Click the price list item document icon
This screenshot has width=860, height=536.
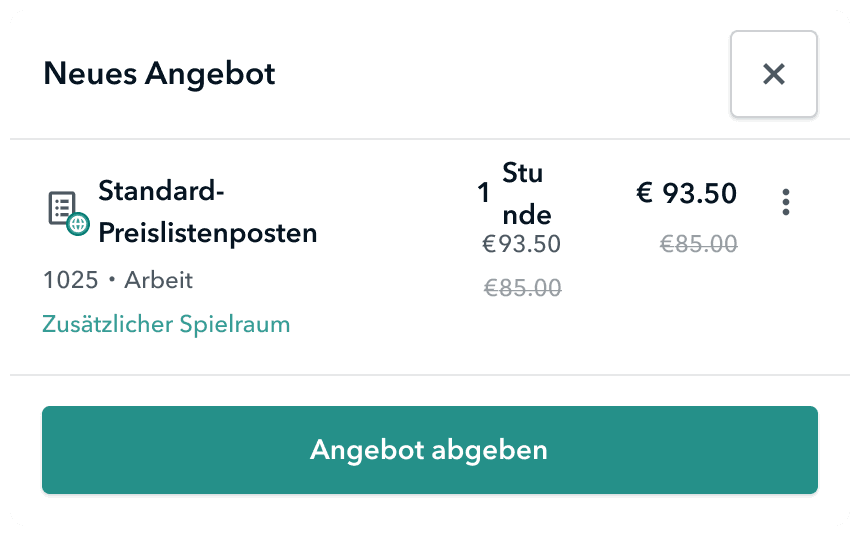pyautogui.click(x=62, y=209)
